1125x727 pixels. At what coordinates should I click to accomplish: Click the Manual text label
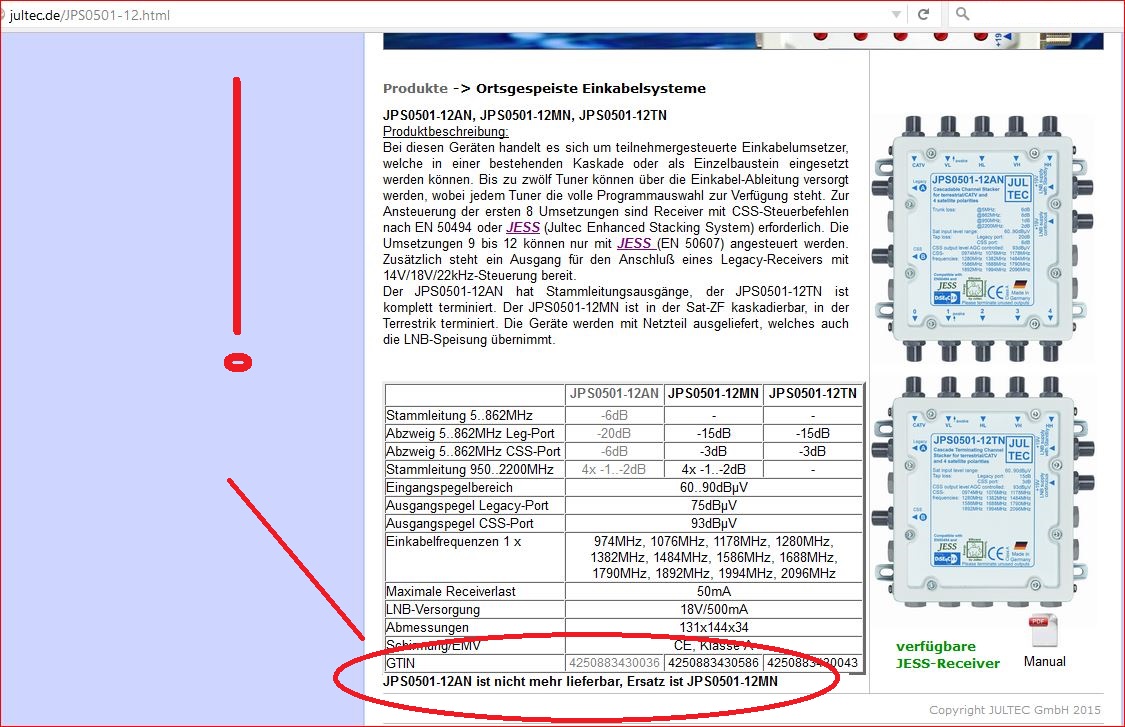click(1044, 661)
